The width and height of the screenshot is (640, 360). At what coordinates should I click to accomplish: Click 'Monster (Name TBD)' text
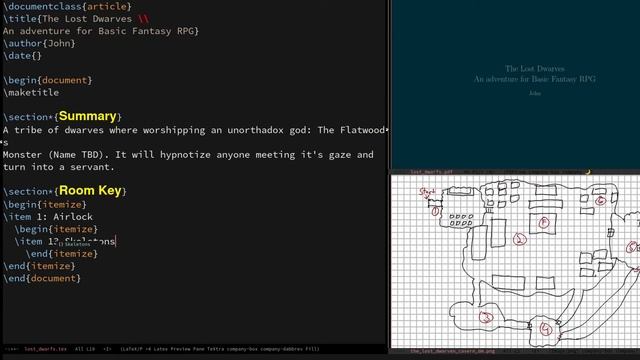53,155
